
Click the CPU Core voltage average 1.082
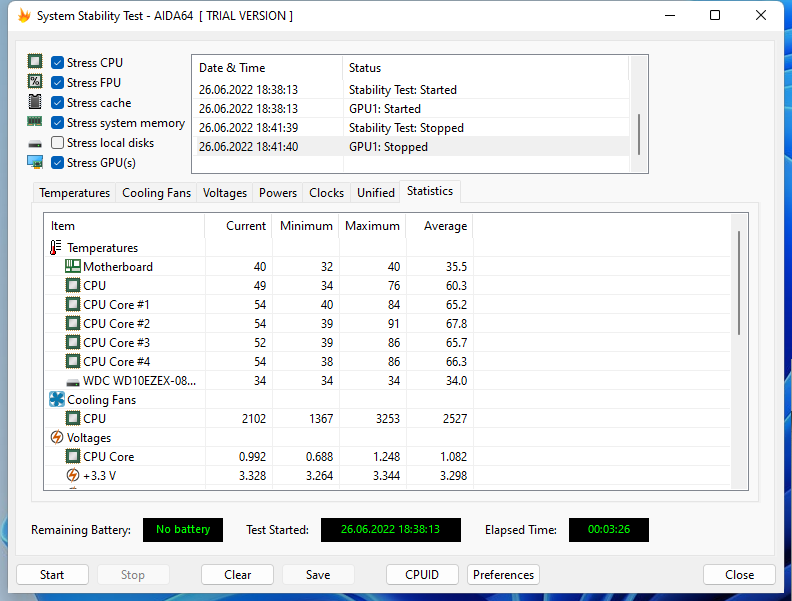pos(453,457)
